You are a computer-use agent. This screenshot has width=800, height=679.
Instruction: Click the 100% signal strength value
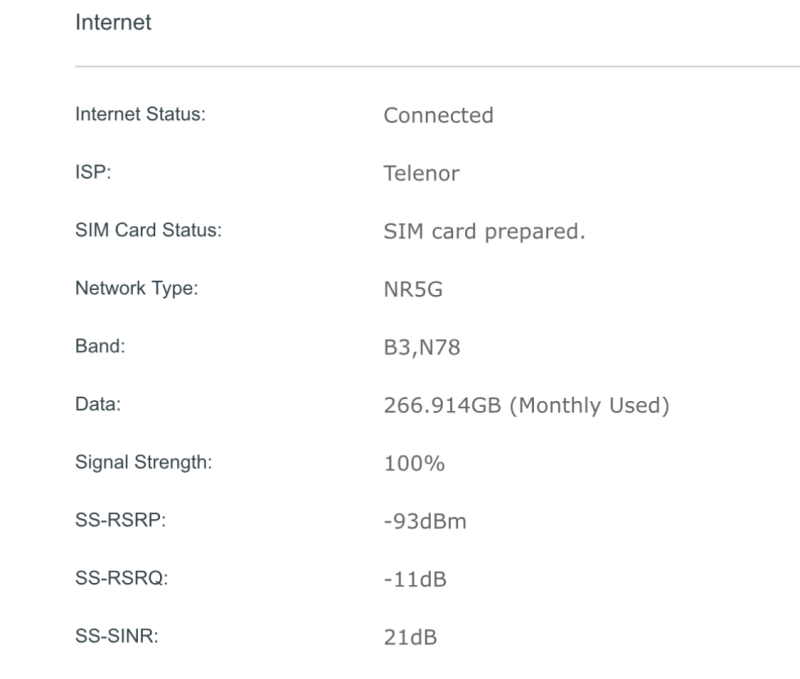(414, 463)
